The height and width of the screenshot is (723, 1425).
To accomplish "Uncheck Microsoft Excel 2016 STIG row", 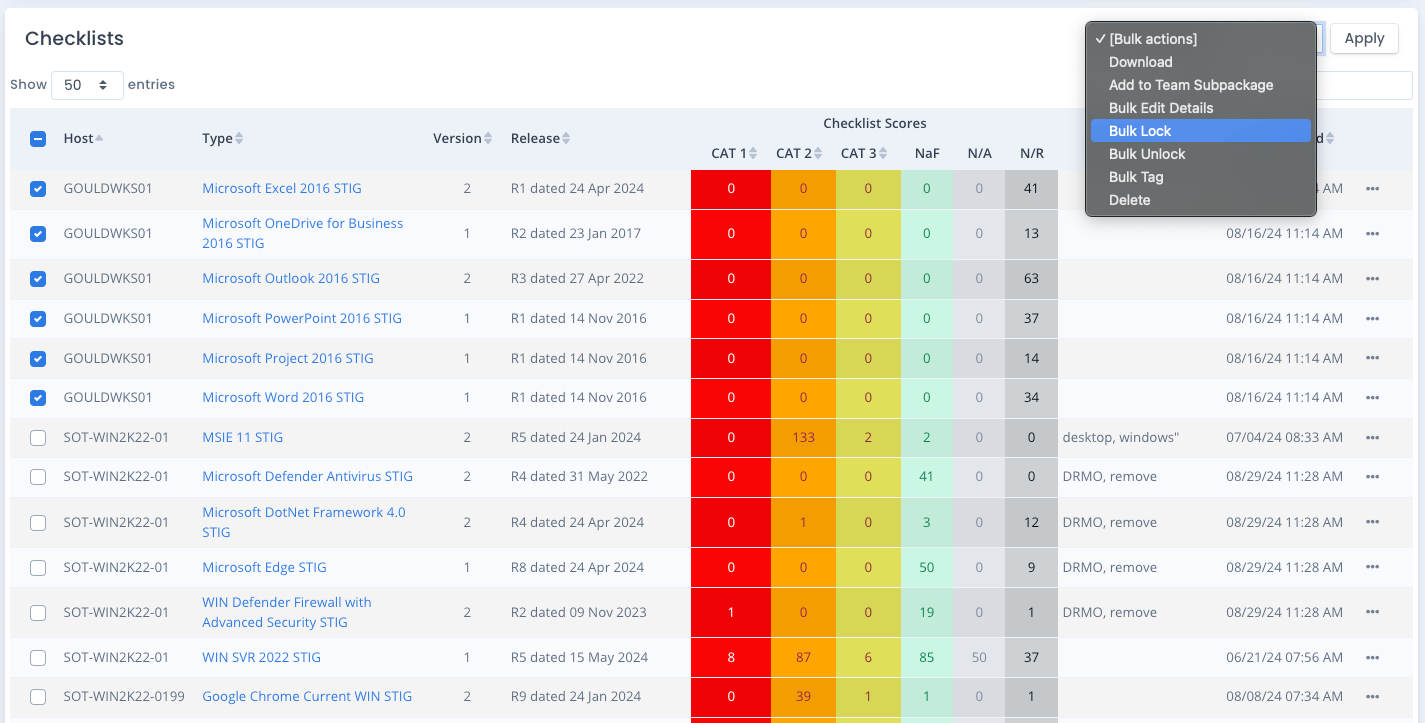I will click(x=38, y=189).
